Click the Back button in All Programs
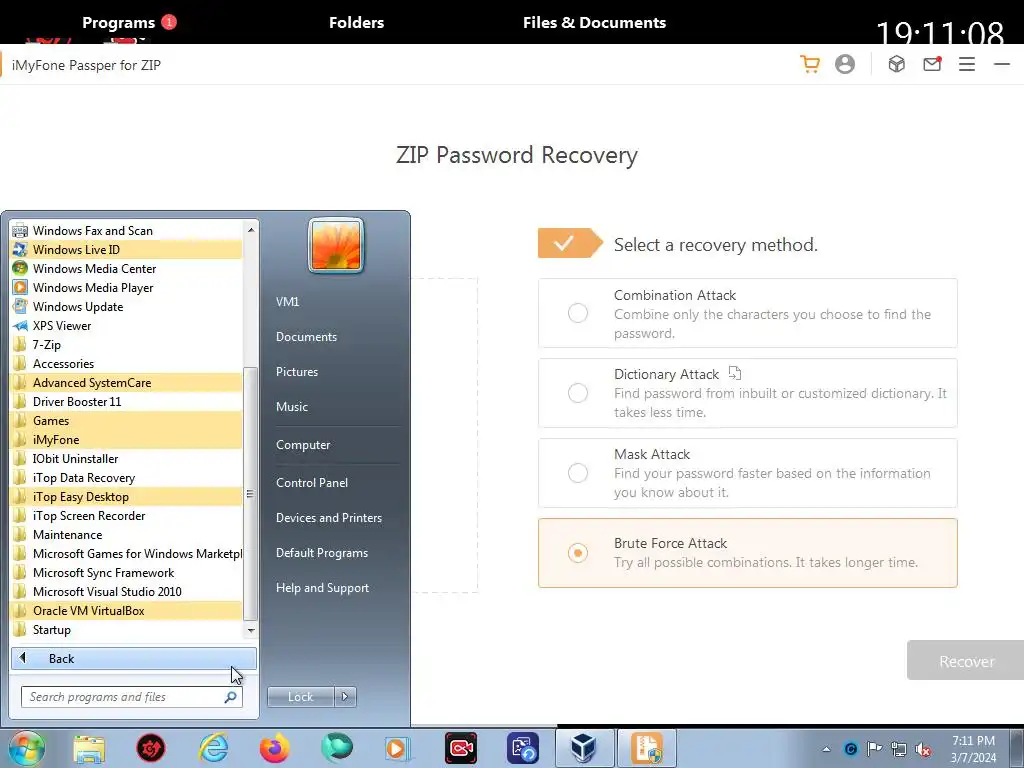The height and width of the screenshot is (768, 1024). click(134, 658)
